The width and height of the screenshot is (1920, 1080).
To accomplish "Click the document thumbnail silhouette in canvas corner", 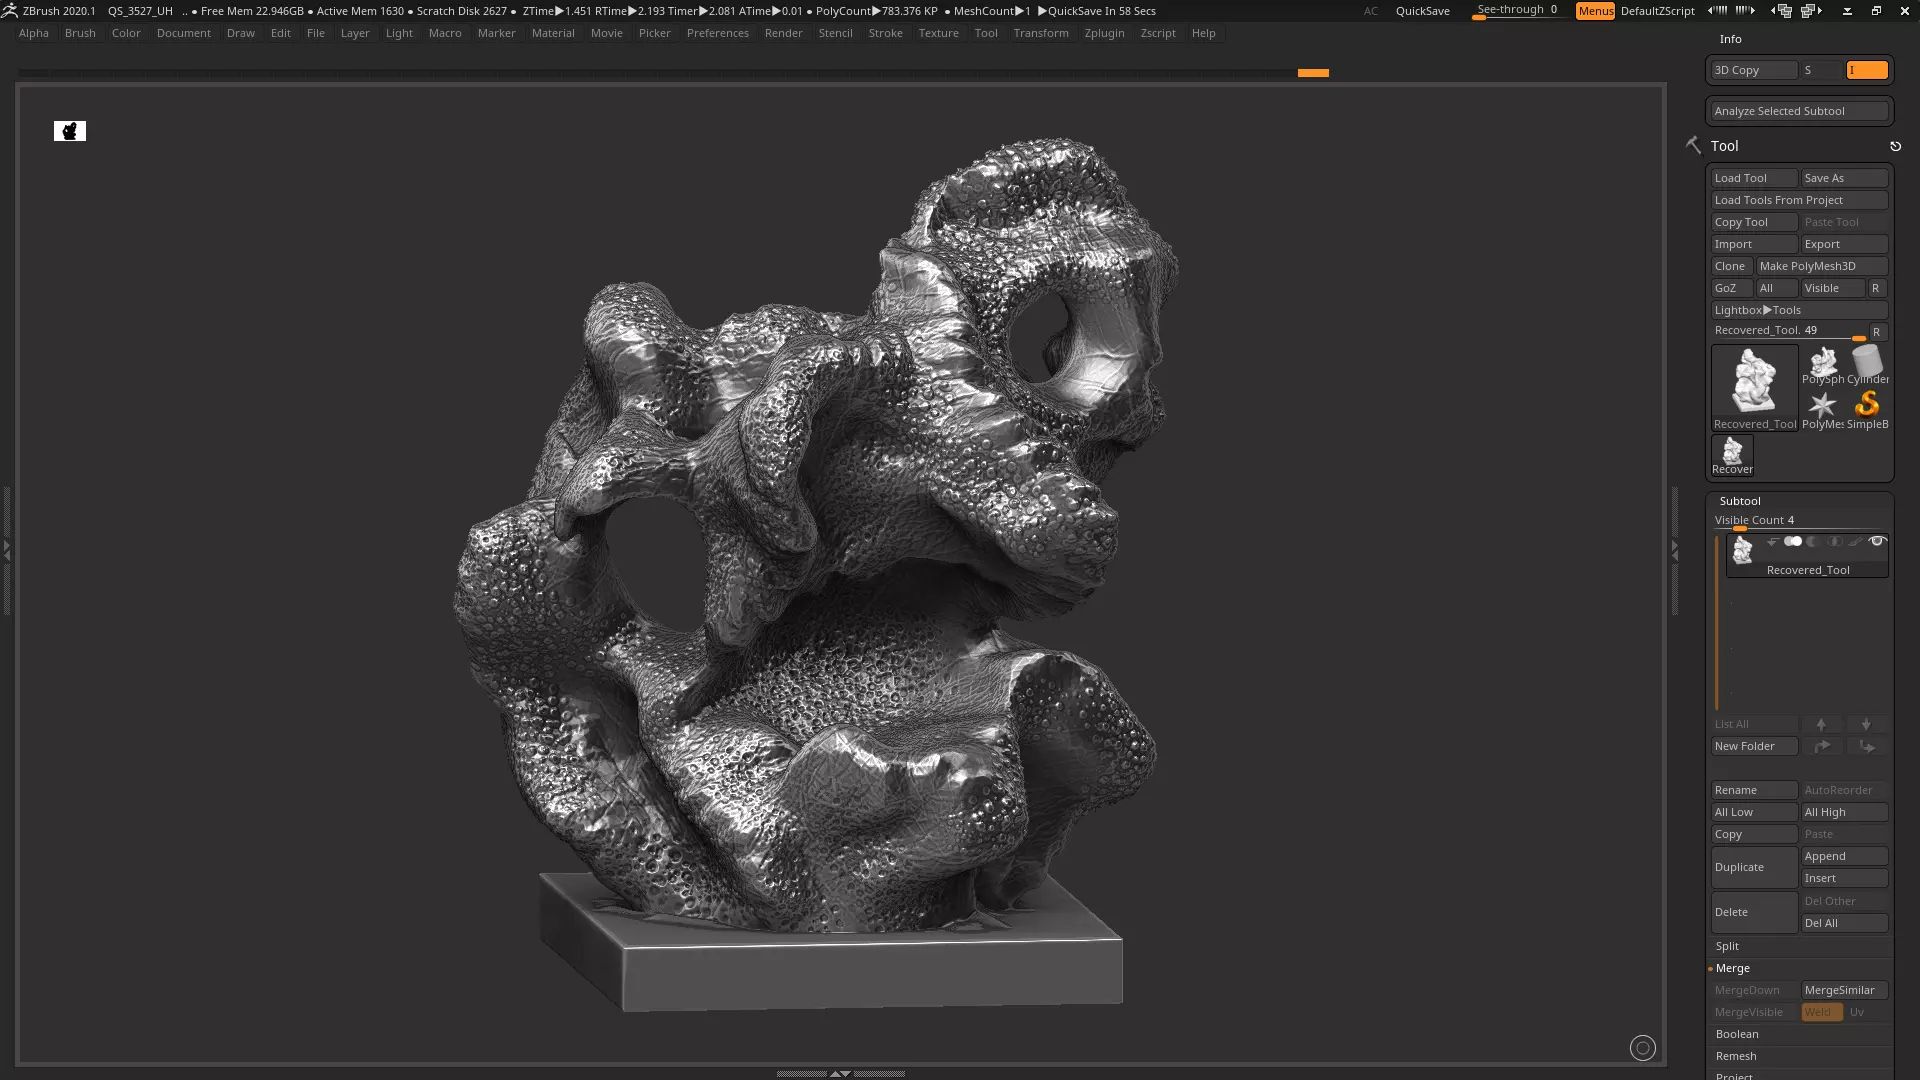I will click(70, 131).
